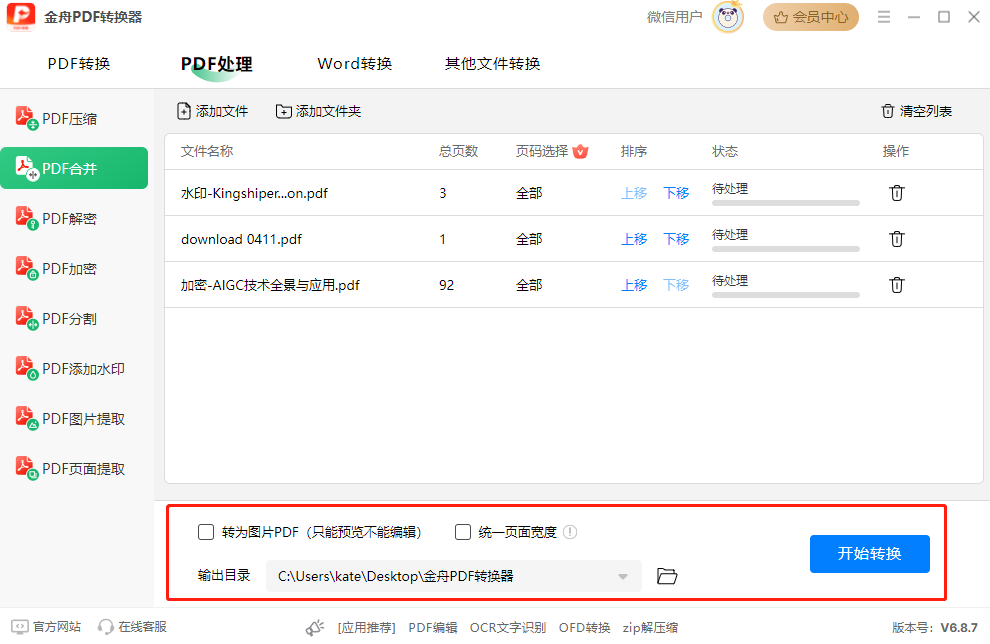Switch to the PDF转换 tab
The image size is (990, 644).
click(79, 64)
